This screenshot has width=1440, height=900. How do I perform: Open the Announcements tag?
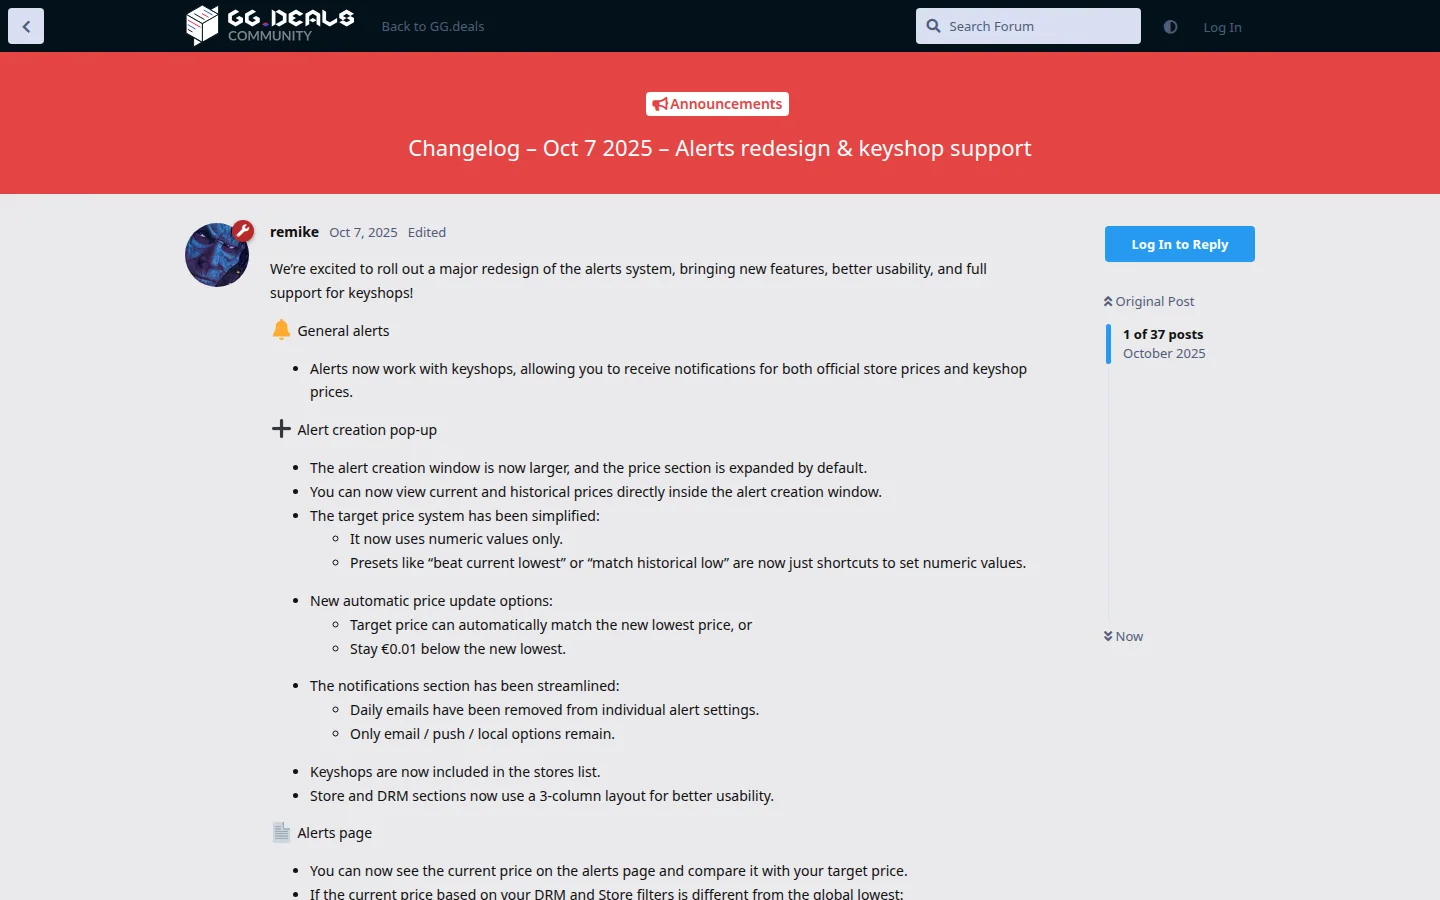pyautogui.click(x=717, y=104)
